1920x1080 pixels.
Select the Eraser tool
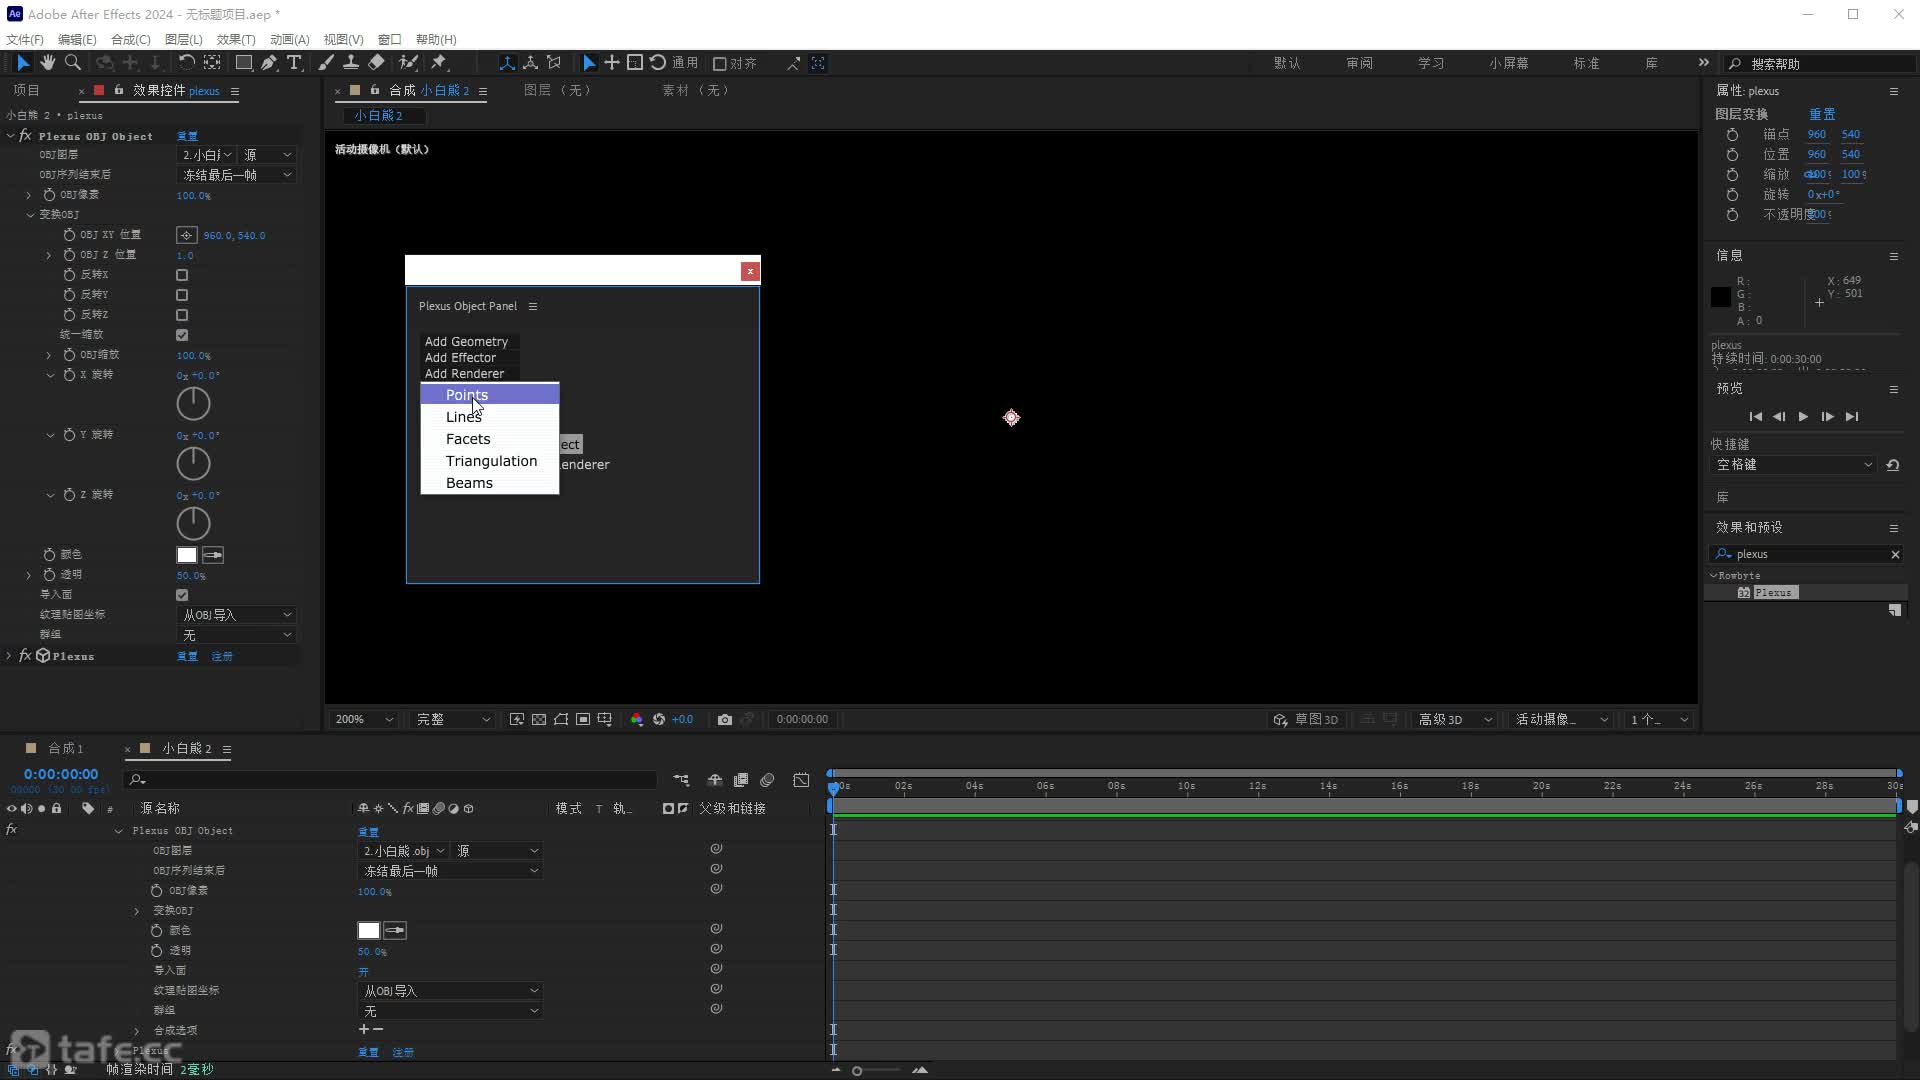click(376, 63)
